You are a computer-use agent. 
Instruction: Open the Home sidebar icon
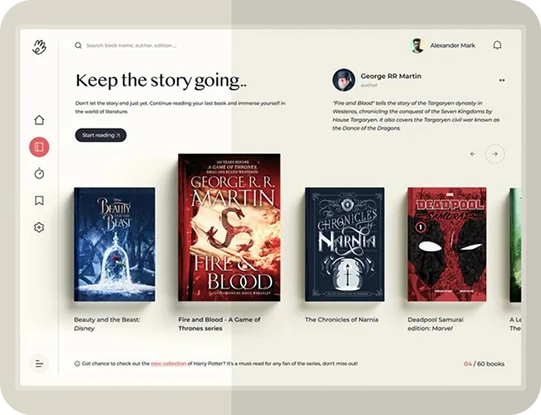pos(39,120)
